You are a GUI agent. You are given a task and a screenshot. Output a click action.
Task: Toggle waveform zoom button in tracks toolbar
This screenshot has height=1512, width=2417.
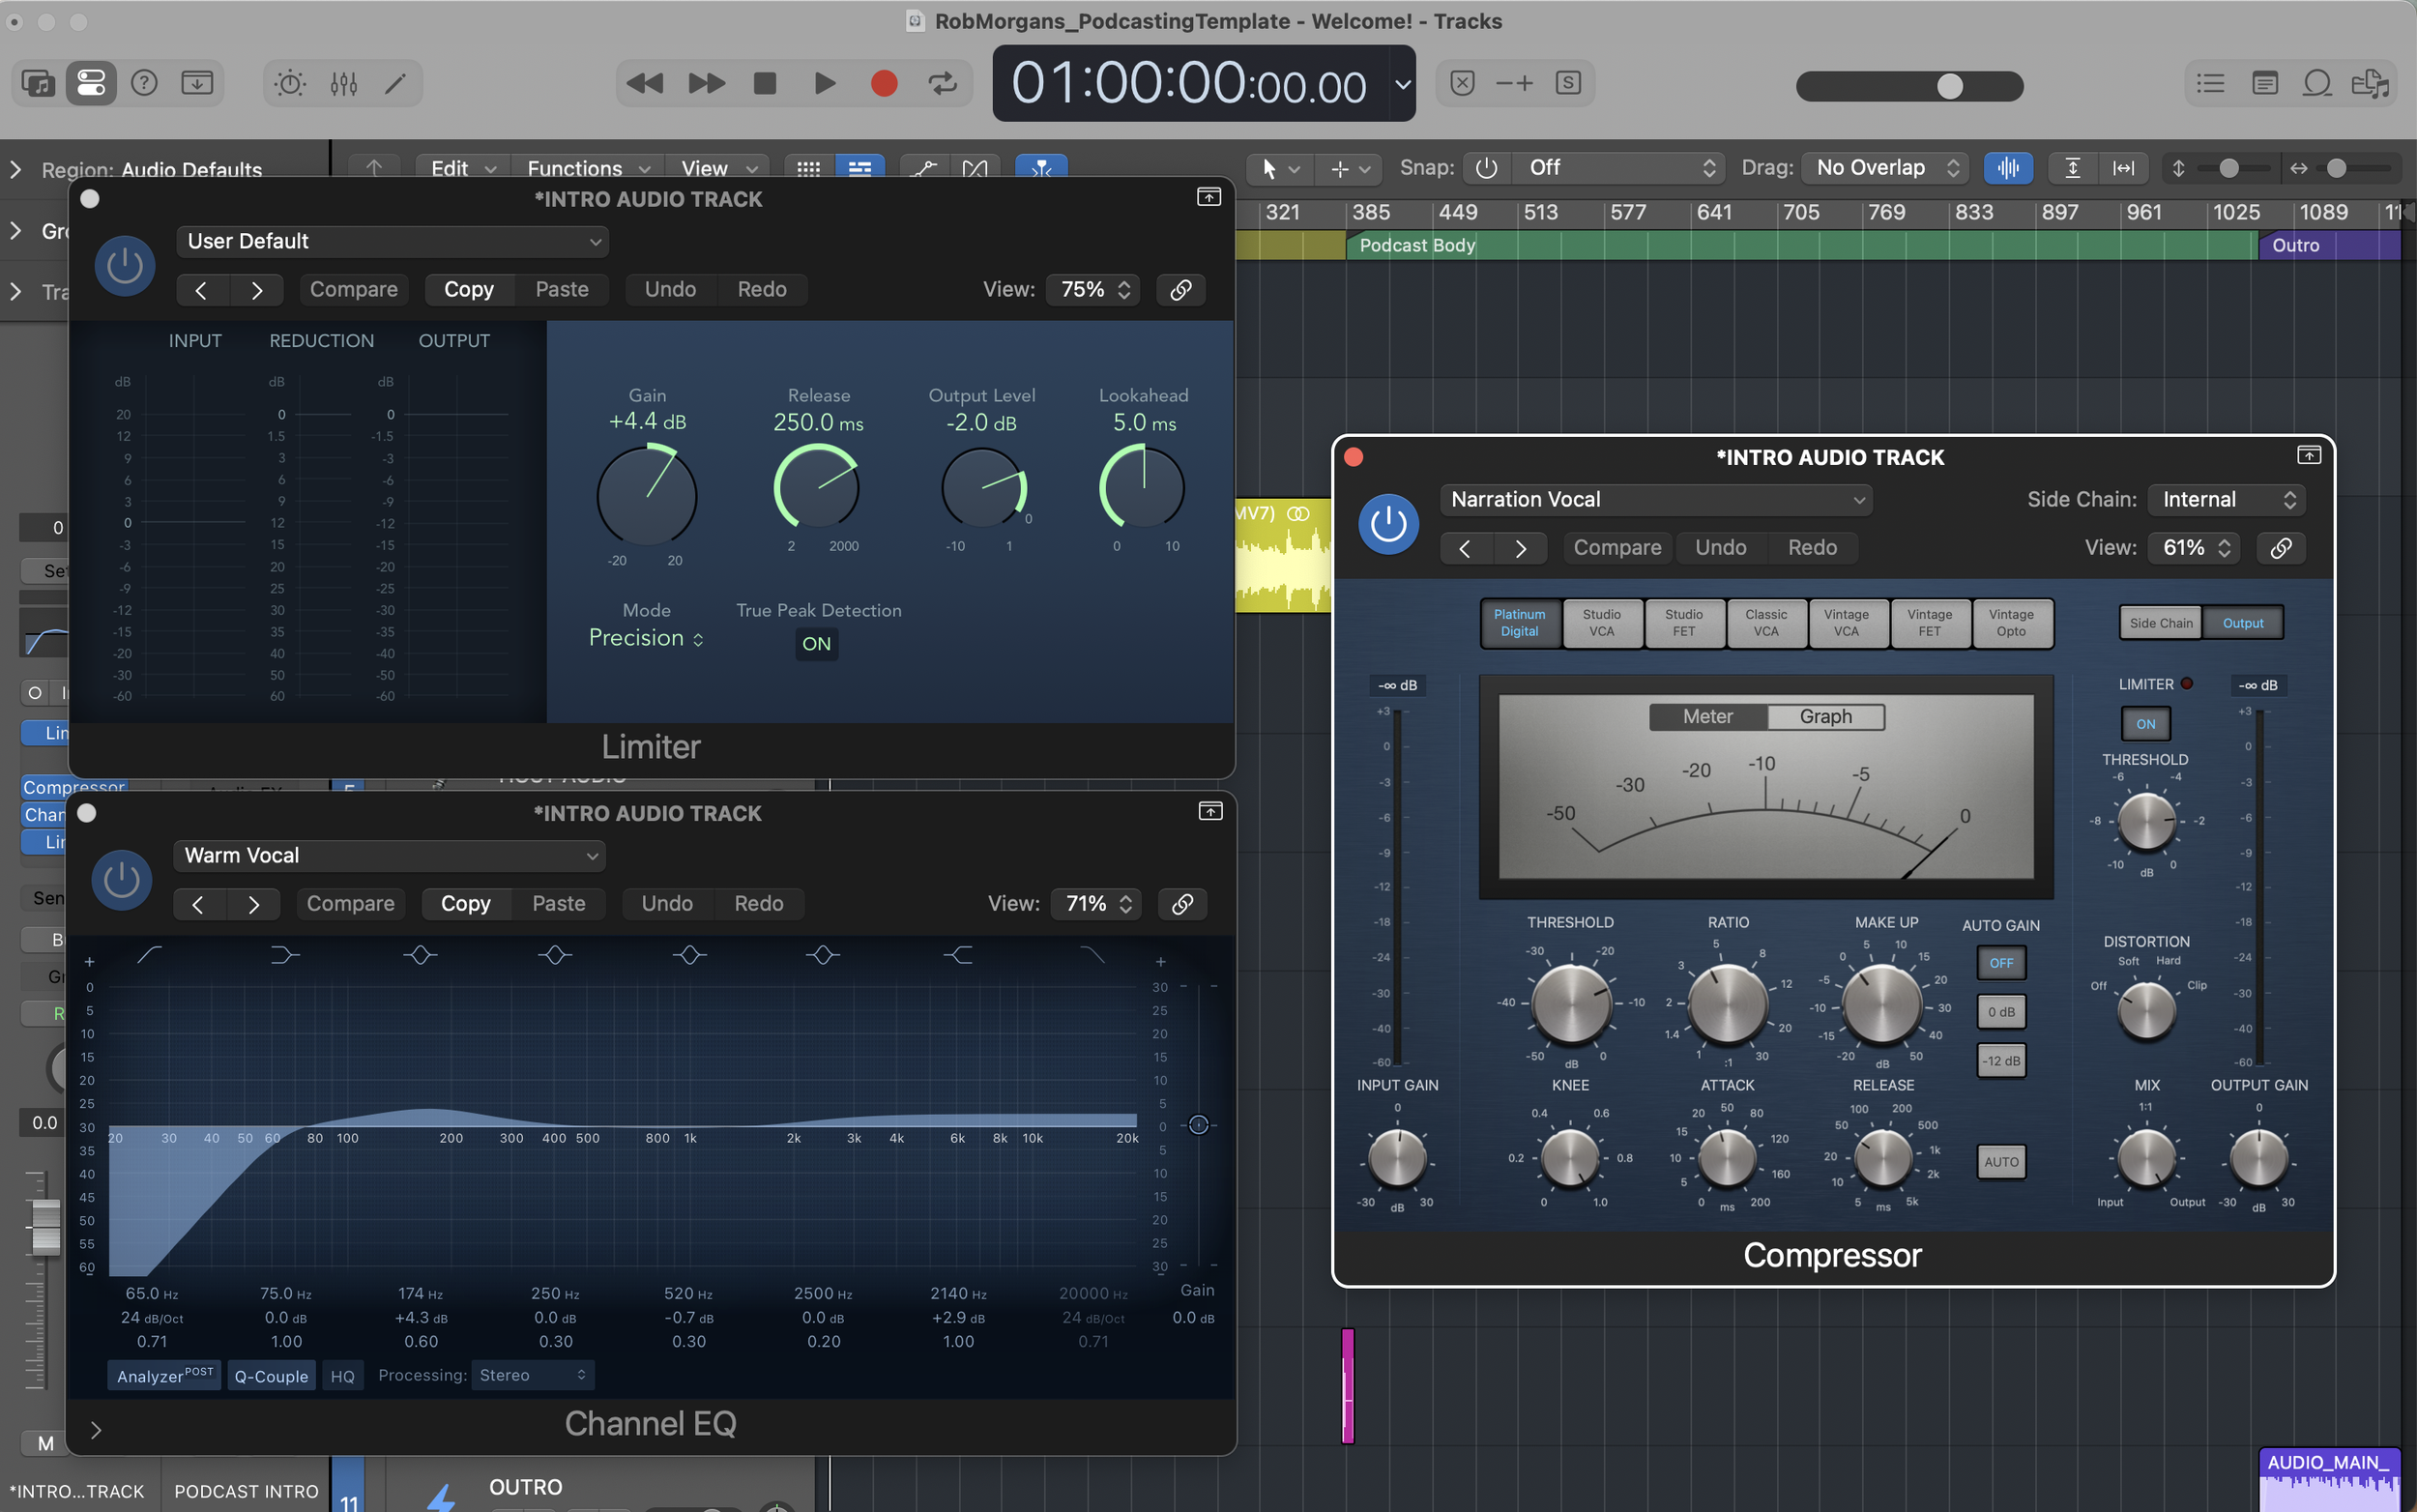[2008, 168]
